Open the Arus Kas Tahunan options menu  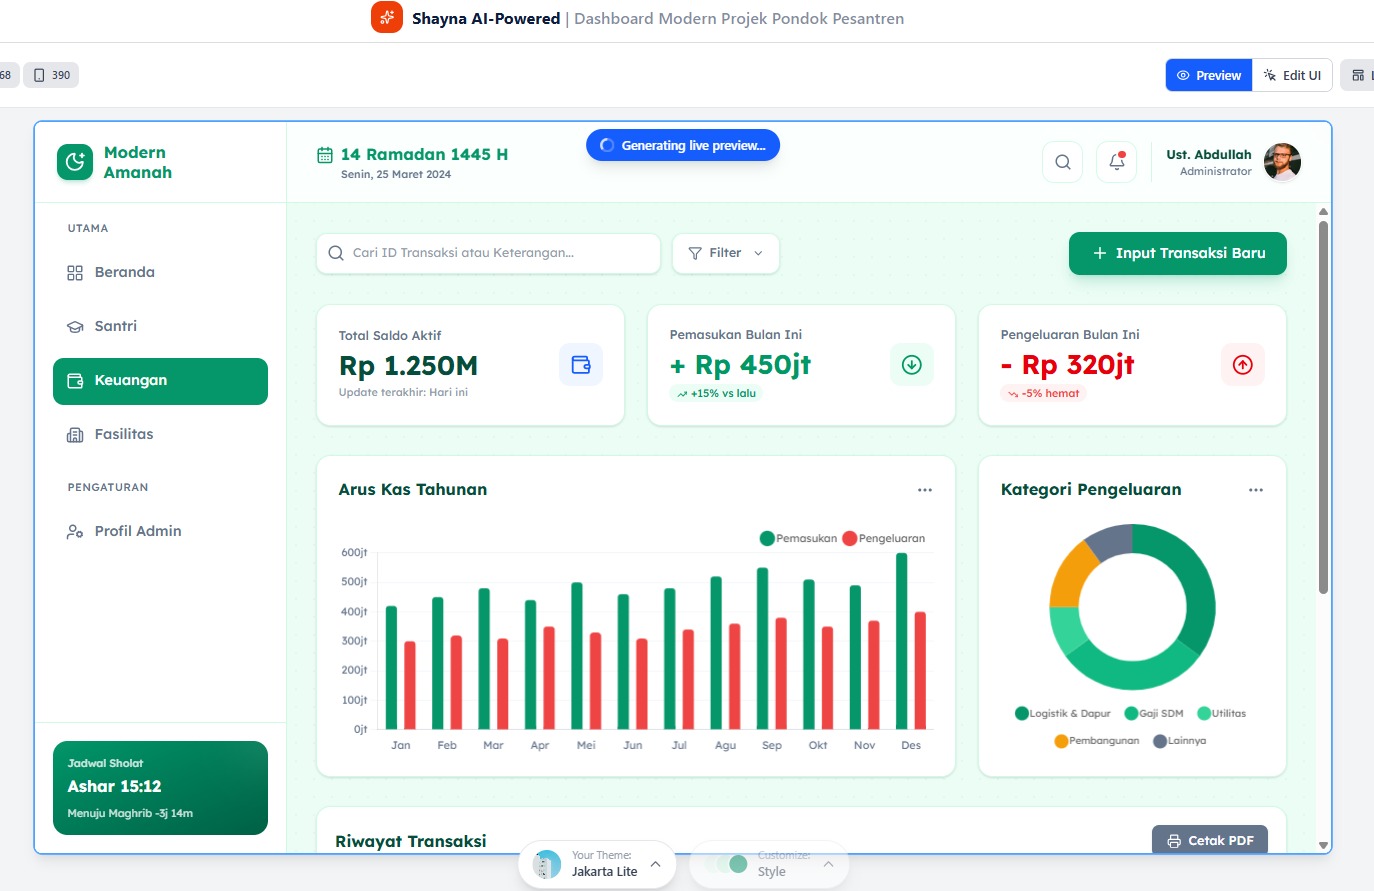(x=924, y=489)
